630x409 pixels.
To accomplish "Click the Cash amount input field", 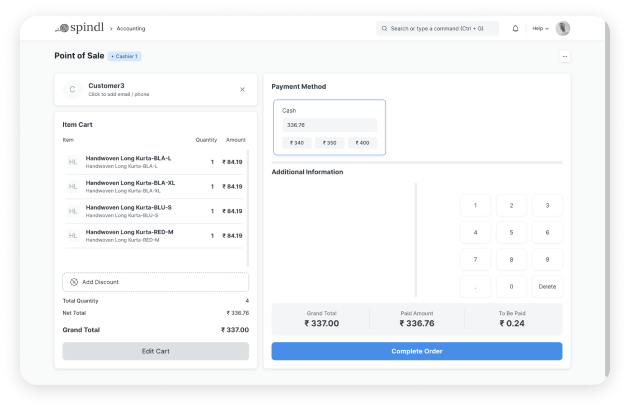I will tap(329, 125).
